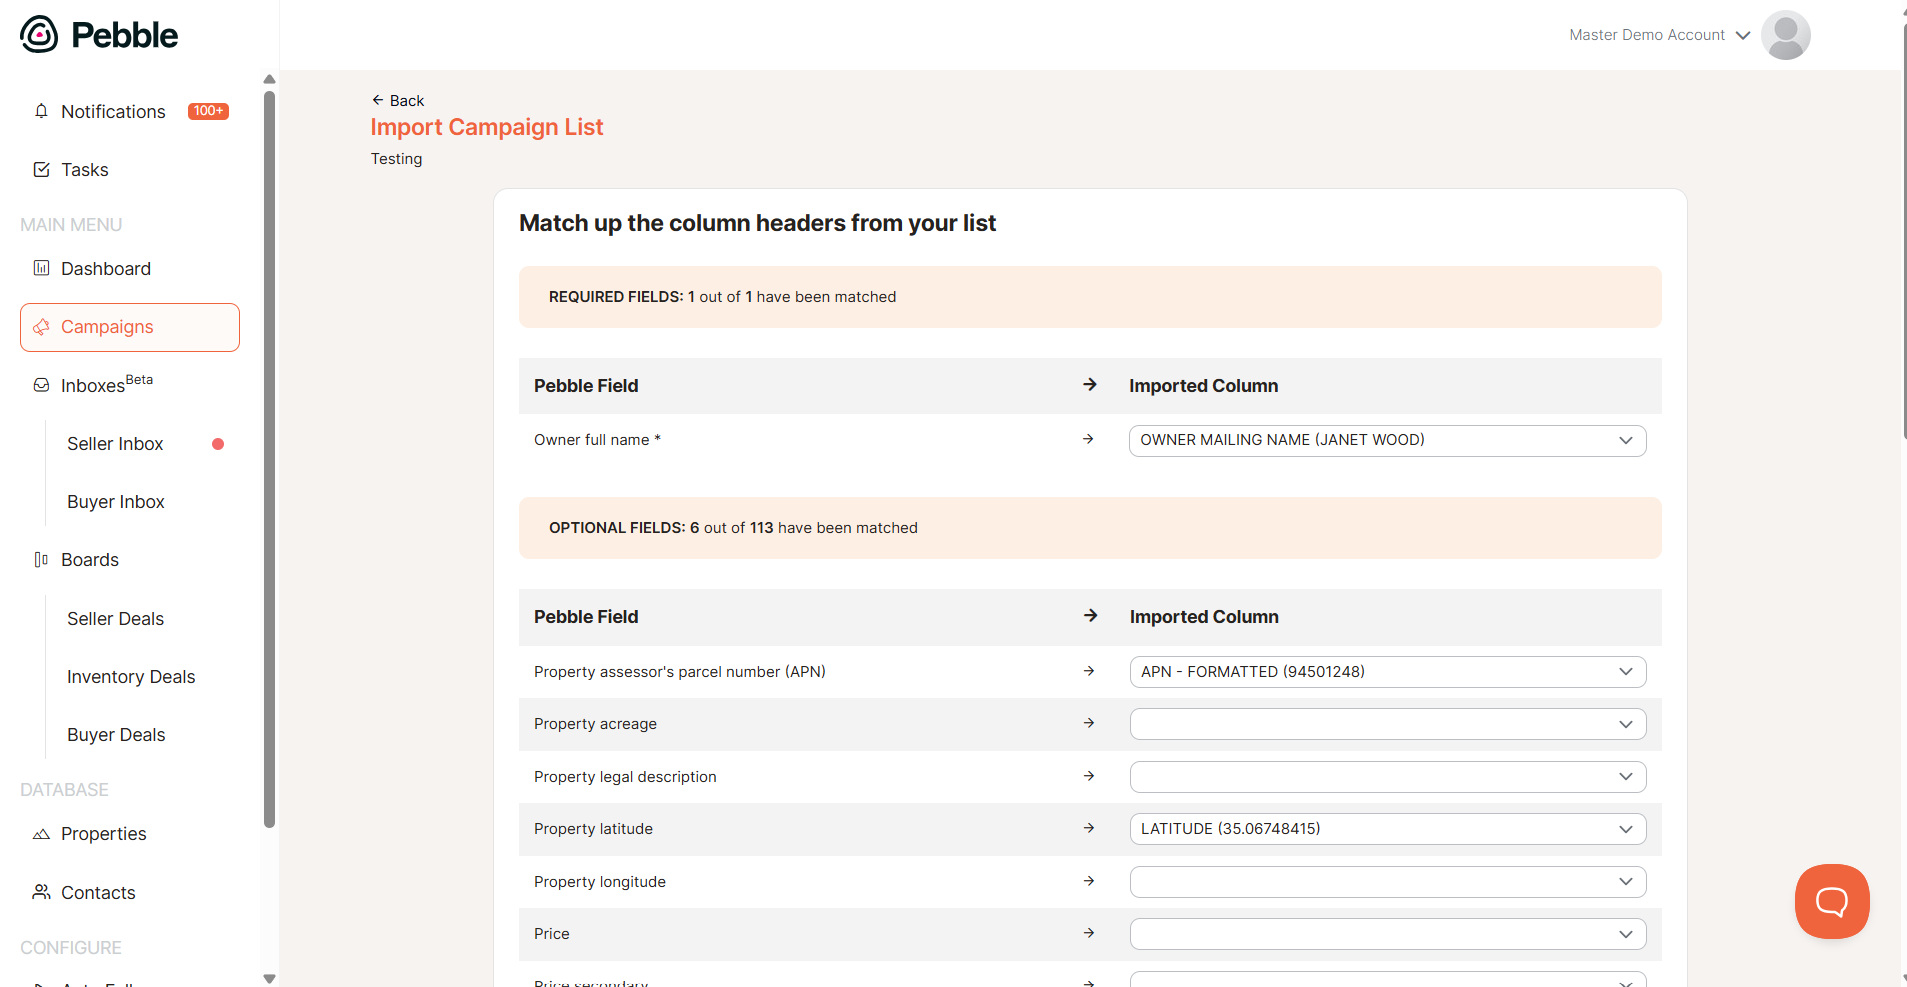This screenshot has width=1907, height=987.
Task: Click the REQUIRED FIELDS banner text
Action: tap(722, 297)
